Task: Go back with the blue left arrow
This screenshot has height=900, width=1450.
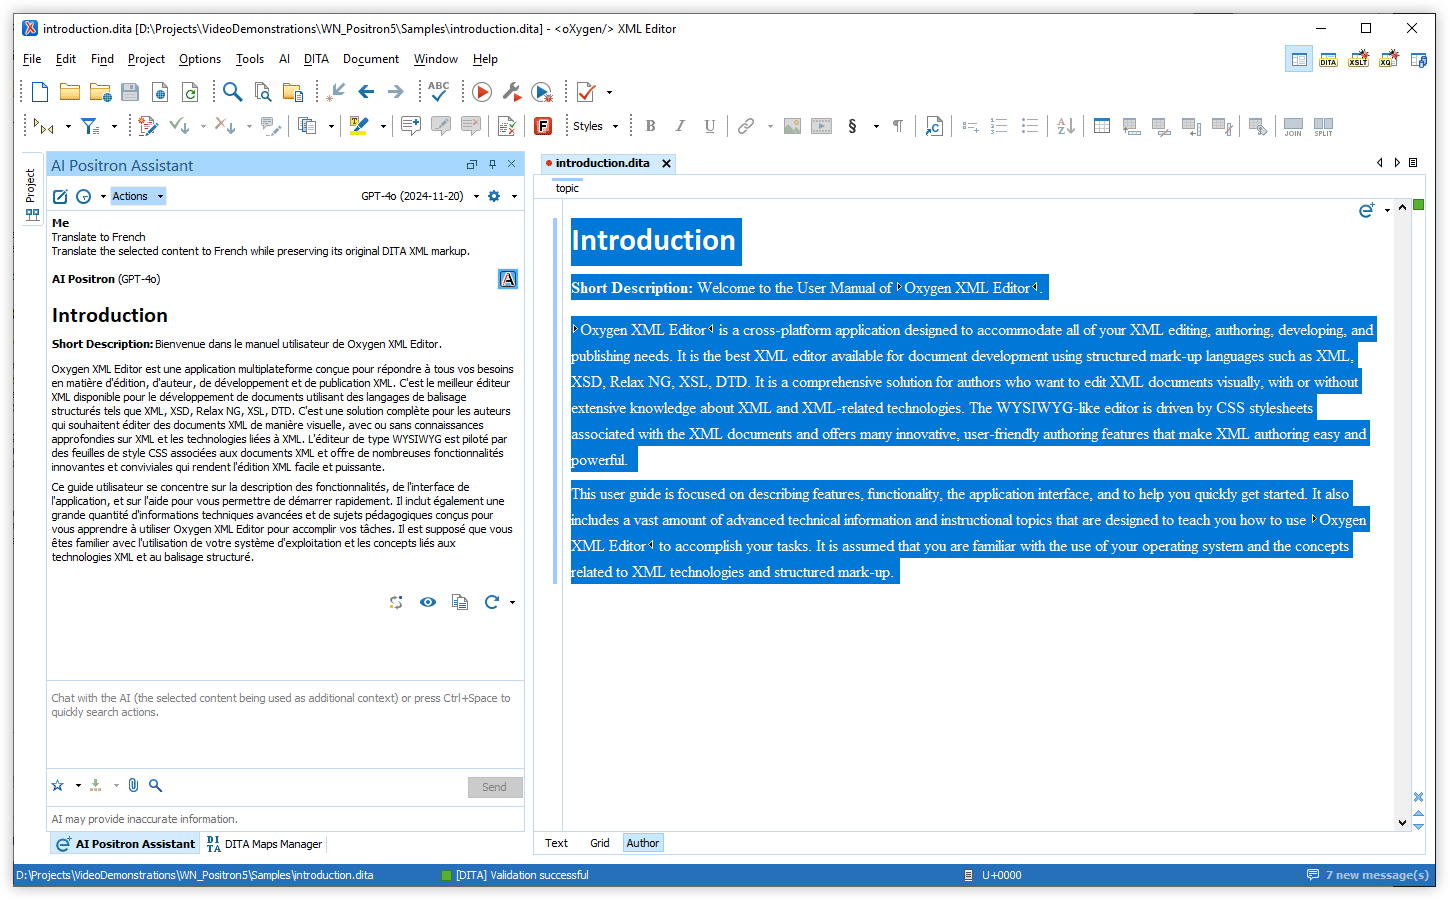Action: (366, 92)
